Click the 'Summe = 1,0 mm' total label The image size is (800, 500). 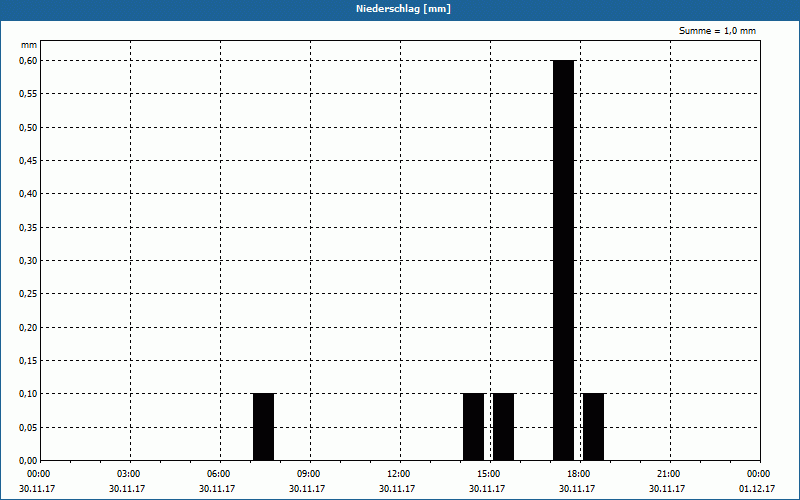click(717, 31)
